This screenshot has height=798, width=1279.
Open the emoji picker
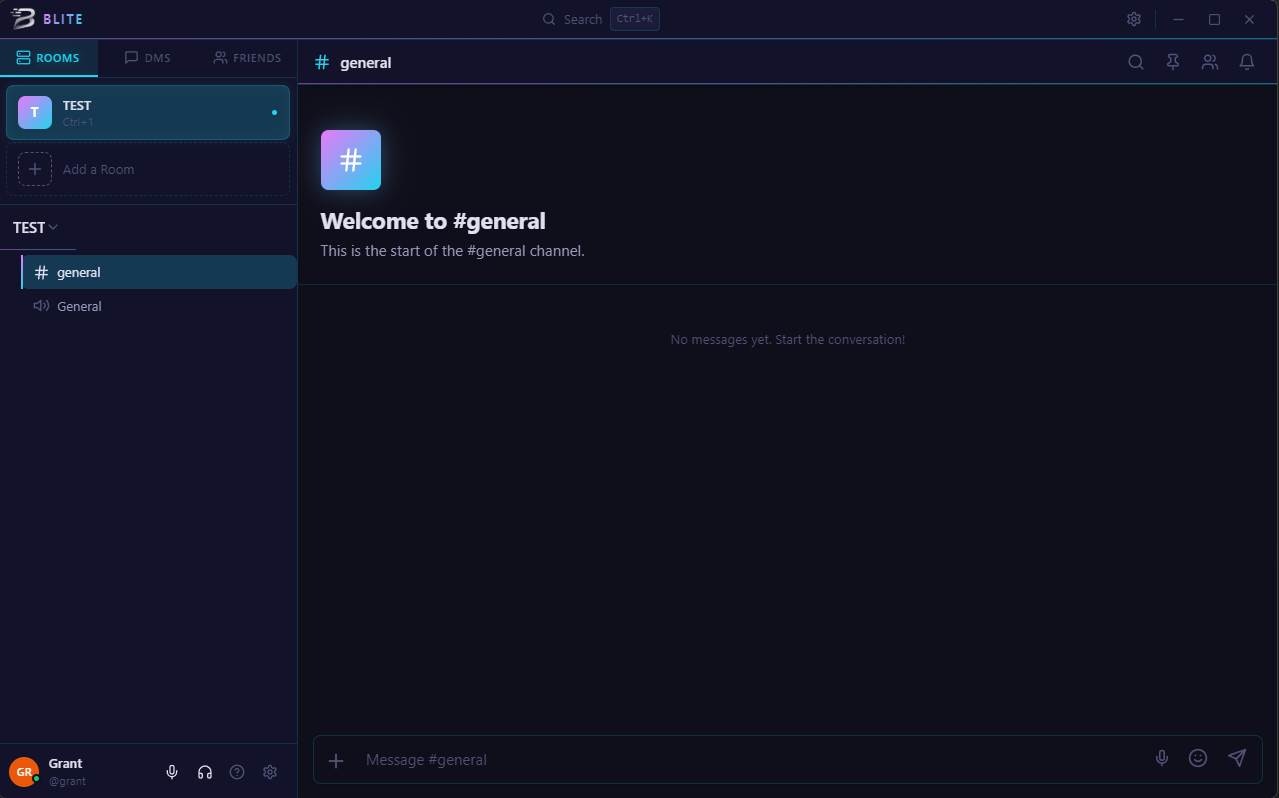(x=1198, y=758)
